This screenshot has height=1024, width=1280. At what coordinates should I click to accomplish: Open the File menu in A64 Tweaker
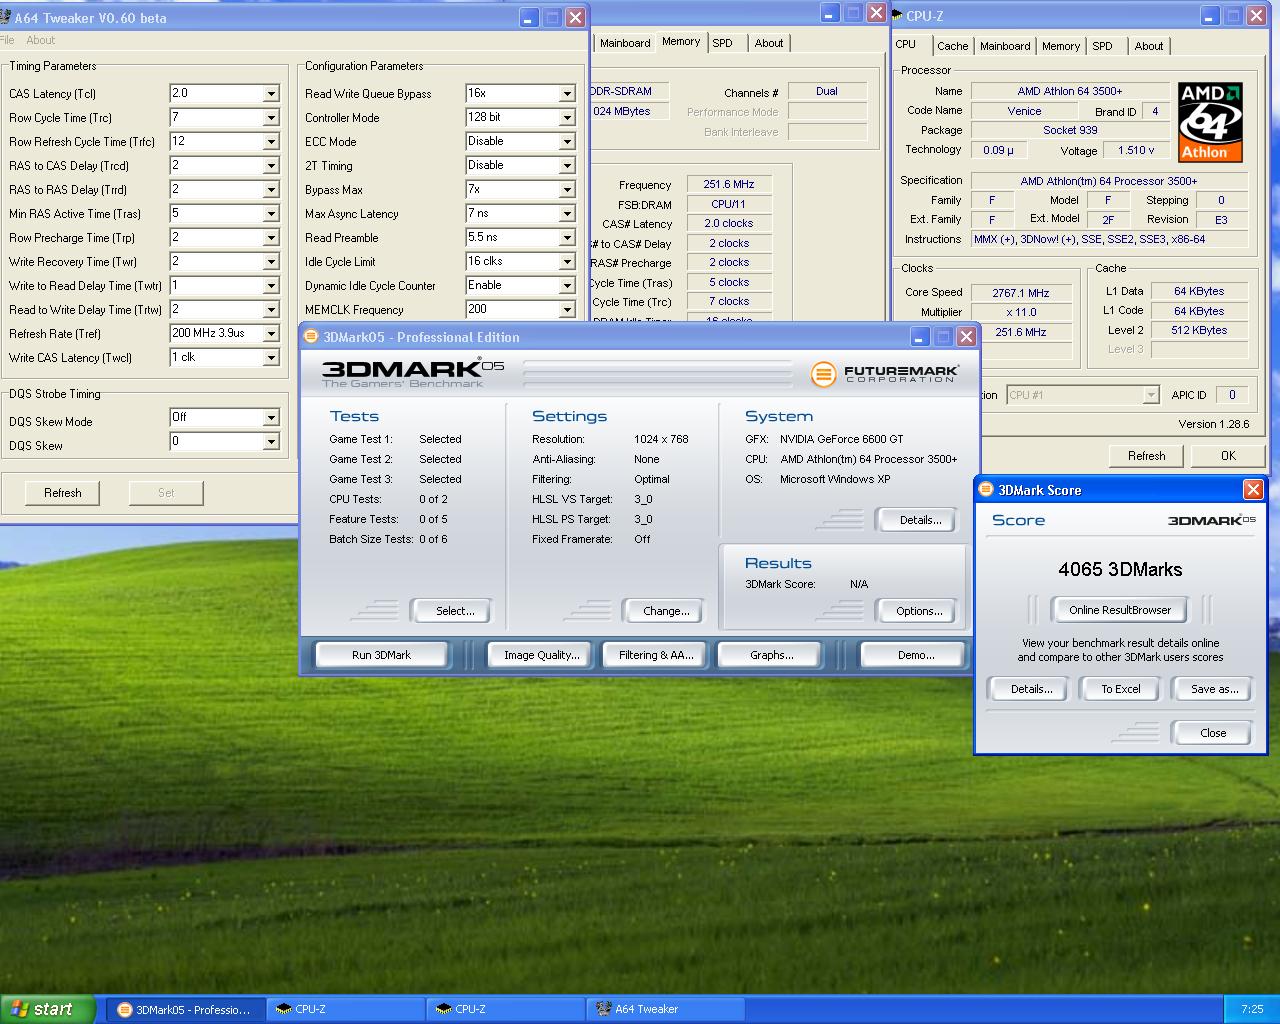7,40
